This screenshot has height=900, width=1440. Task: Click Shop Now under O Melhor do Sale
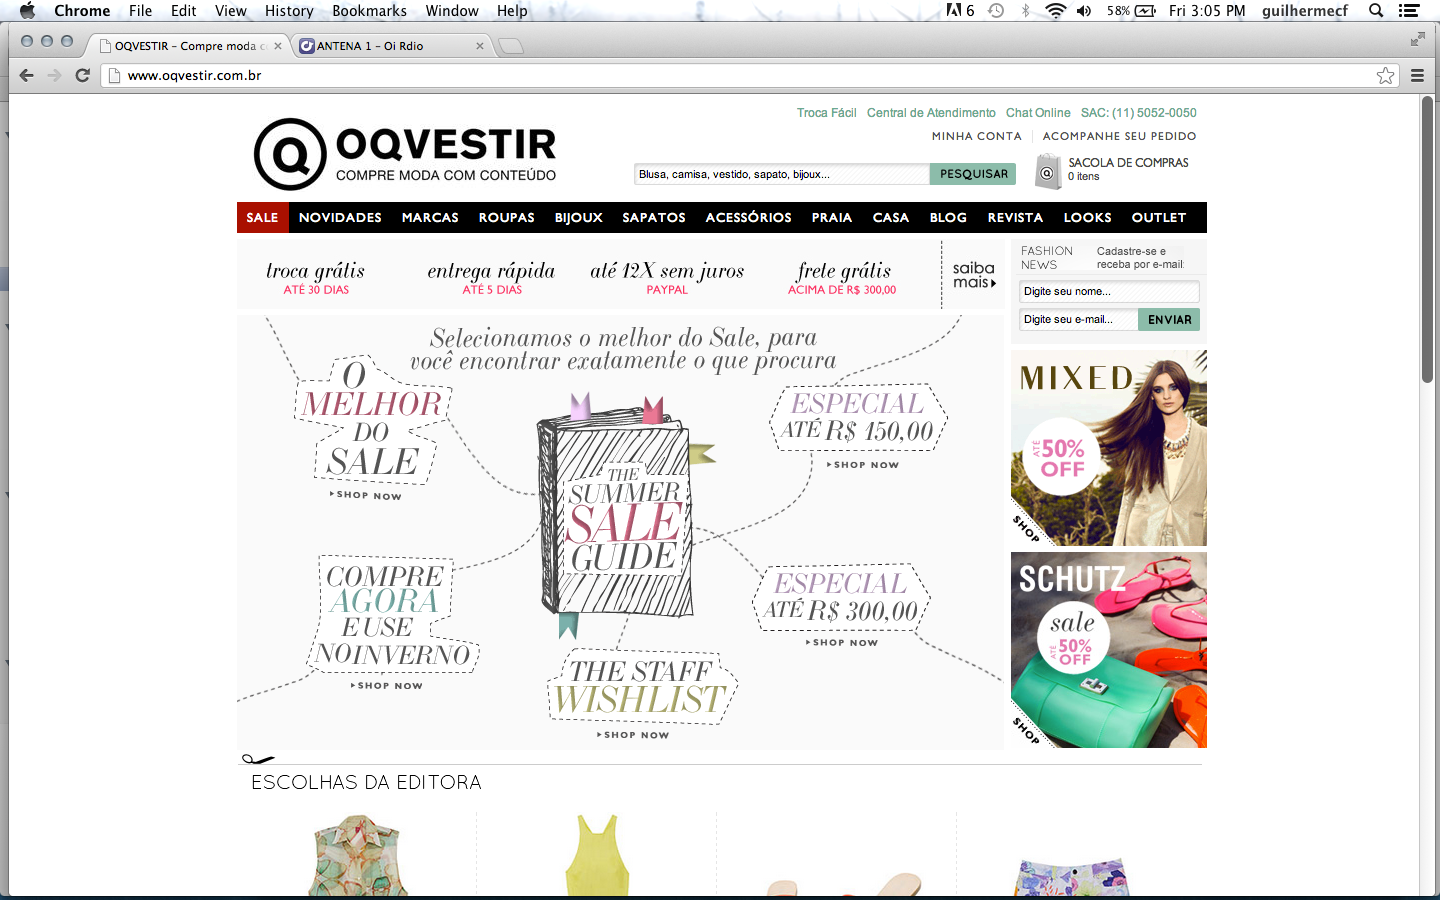(x=366, y=495)
